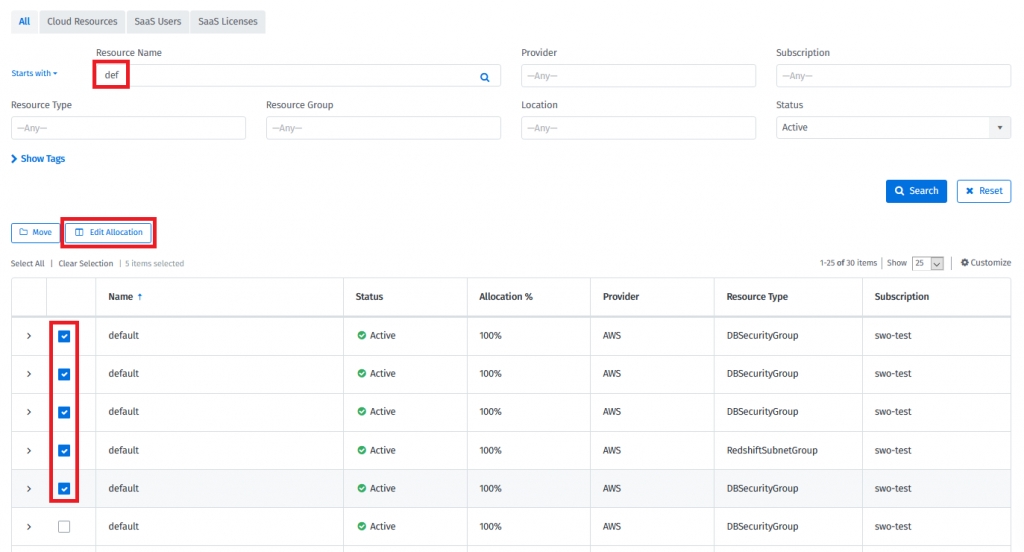The height and width of the screenshot is (552, 1024).
Task: Click the magnifier icon in Resource Name field
Action: 484,77
